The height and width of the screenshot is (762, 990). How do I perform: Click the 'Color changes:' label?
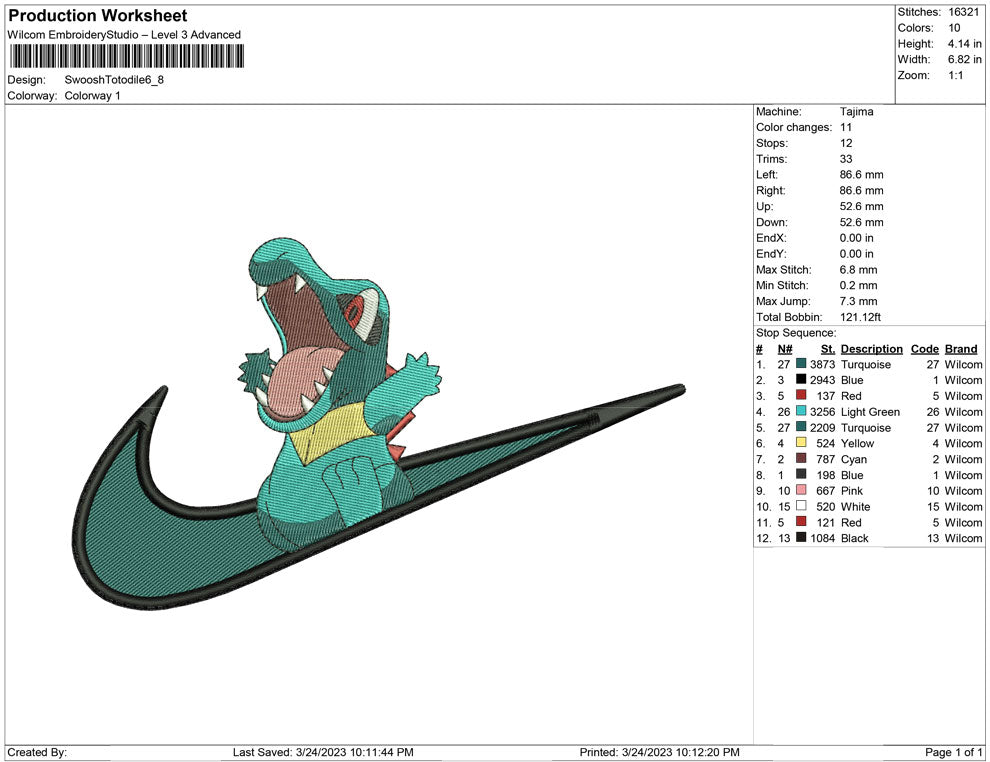[794, 127]
